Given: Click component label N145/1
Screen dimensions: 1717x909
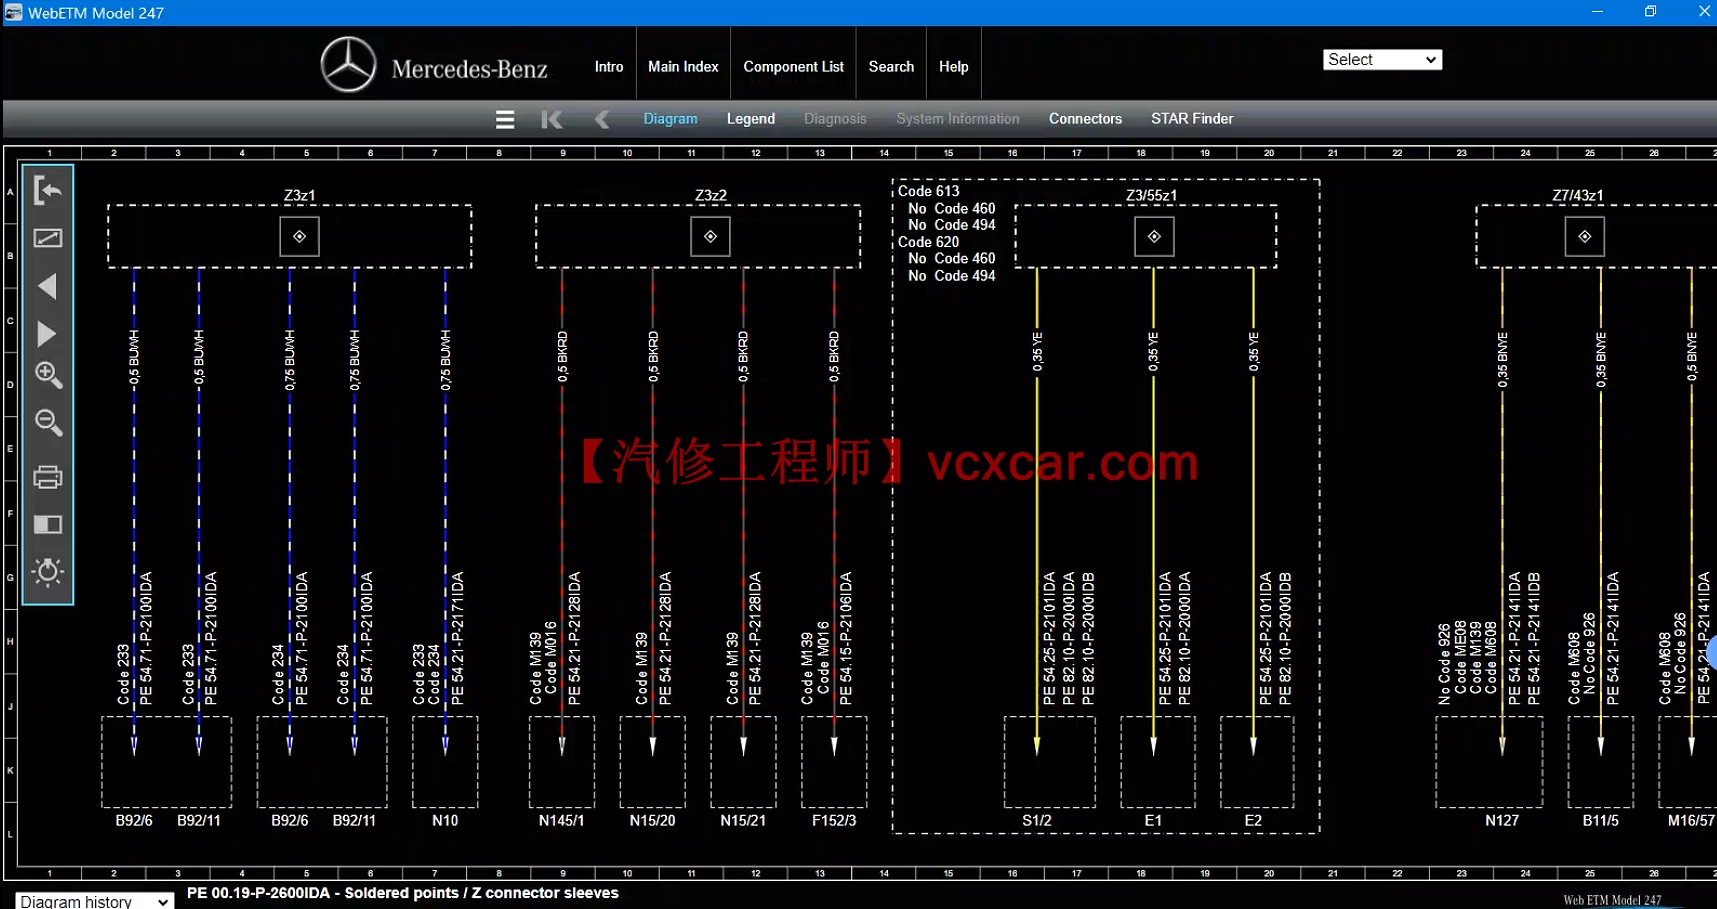Looking at the screenshot, I should (562, 821).
